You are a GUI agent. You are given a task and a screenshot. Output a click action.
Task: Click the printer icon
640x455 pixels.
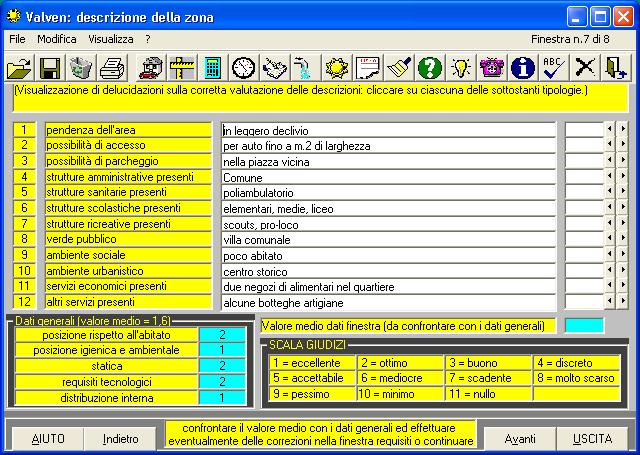pos(111,68)
